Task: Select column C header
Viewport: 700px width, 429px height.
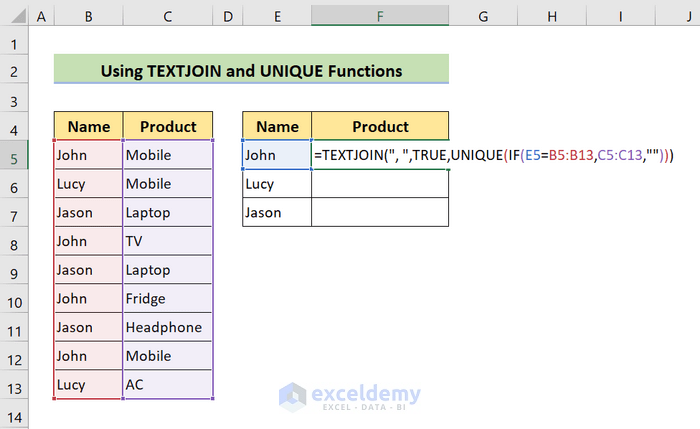Action: [167, 17]
